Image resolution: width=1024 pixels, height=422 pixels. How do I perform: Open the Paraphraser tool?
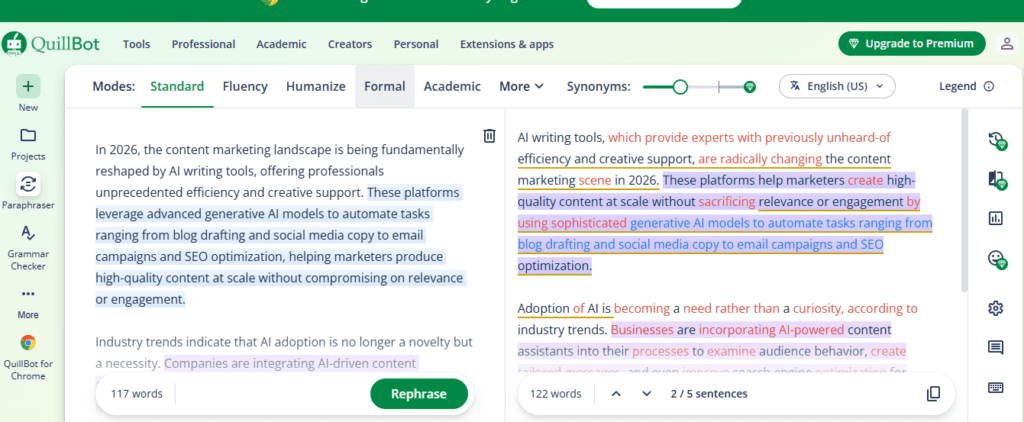pyautogui.click(x=28, y=191)
